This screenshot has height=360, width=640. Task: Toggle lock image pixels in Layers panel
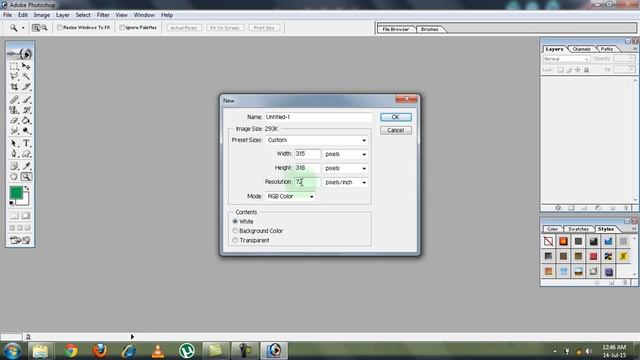click(x=569, y=70)
